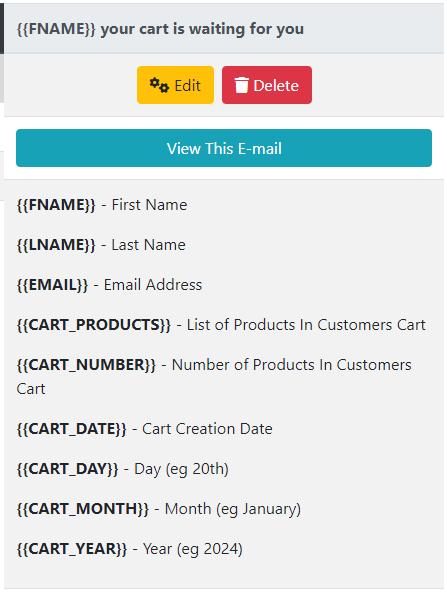
Task: Click the Edit button label
Action: (x=187, y=86)
